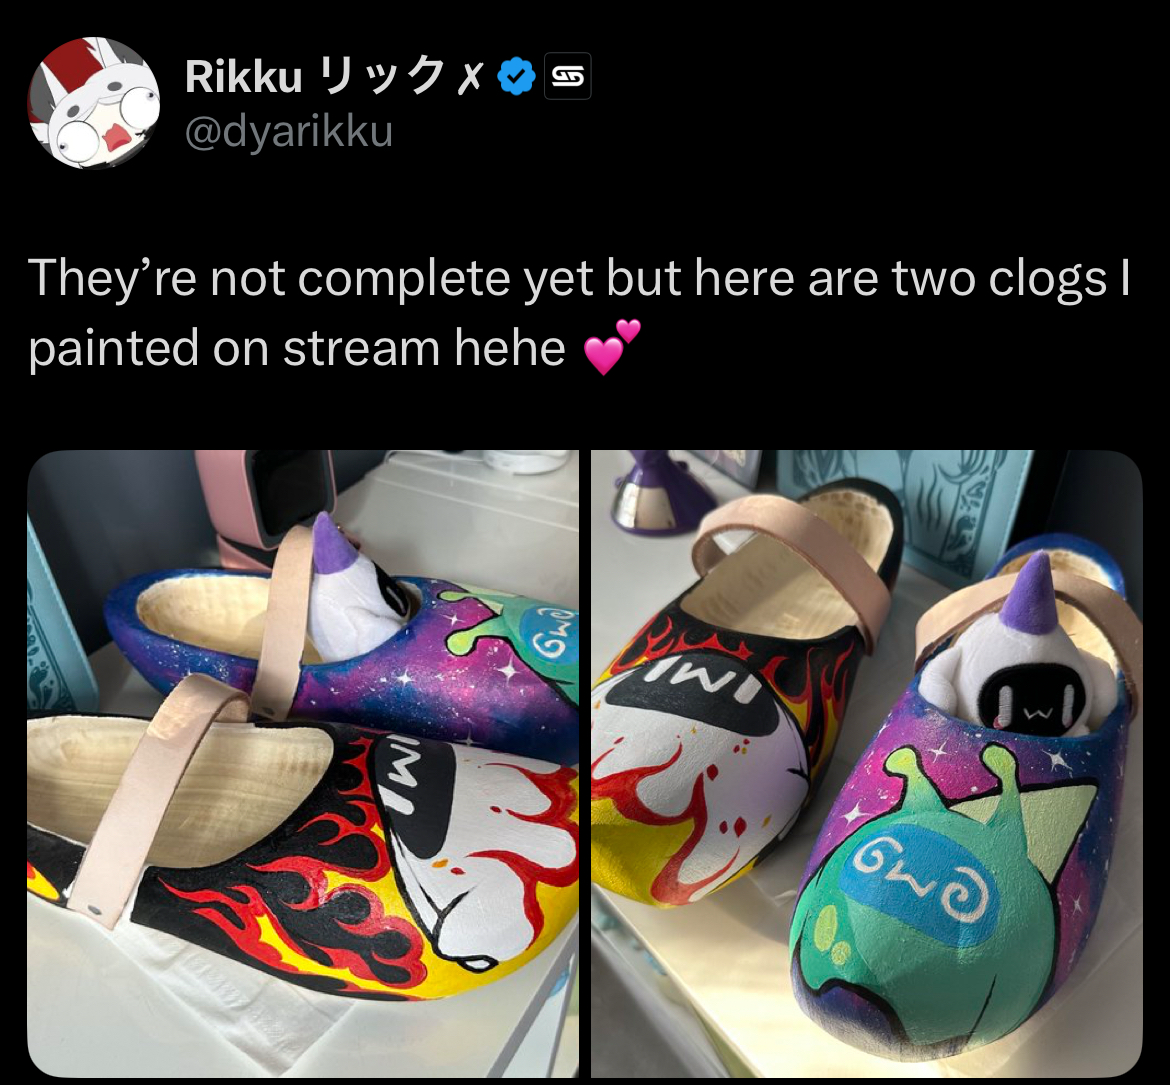Viewport: 1170px width, 1085px height.
Task: Click the pink phone stand in left photo
Action: pos(265,507)
